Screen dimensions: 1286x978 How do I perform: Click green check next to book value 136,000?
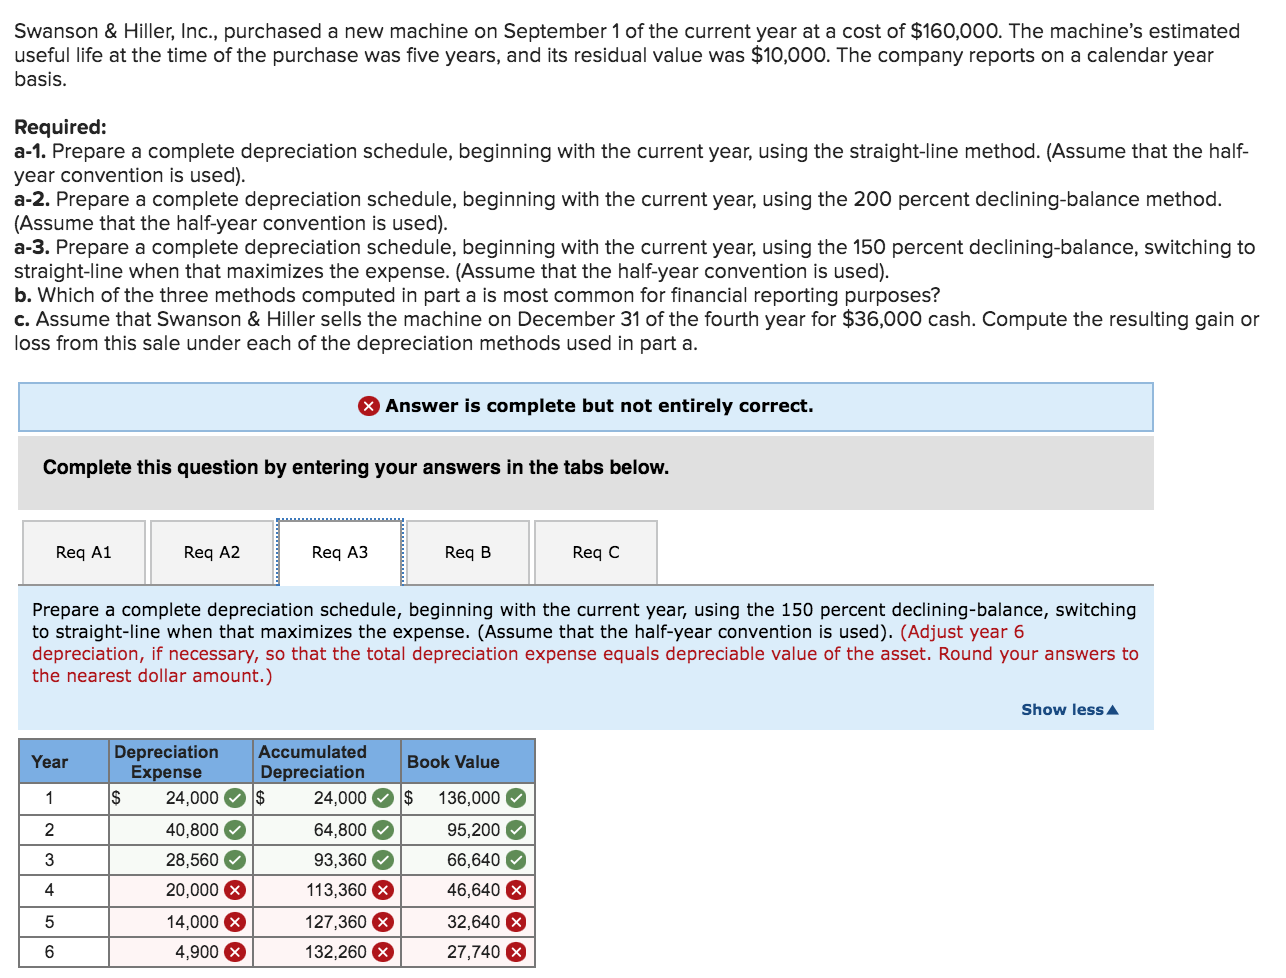pos(516,798)
